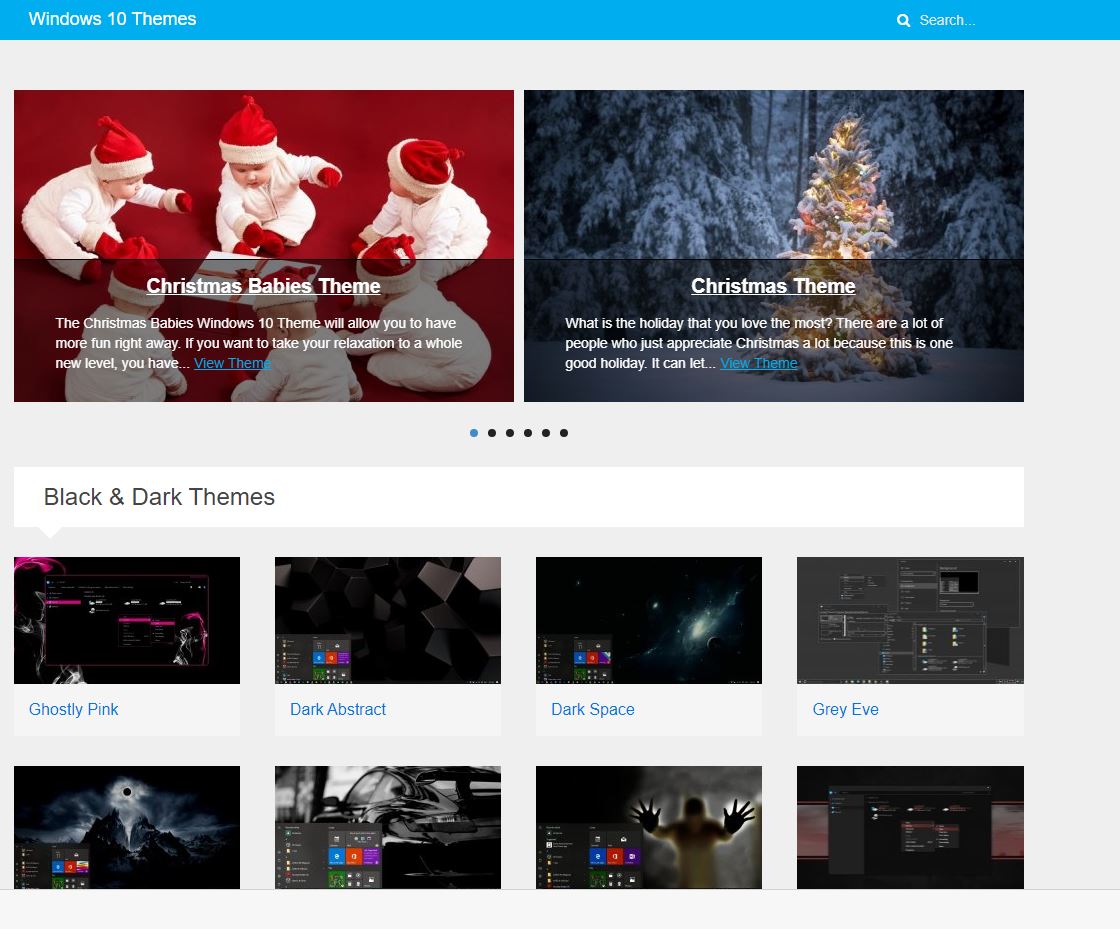Click the Dark Abstract title link
1120x929 pixels.
[338, 709]
